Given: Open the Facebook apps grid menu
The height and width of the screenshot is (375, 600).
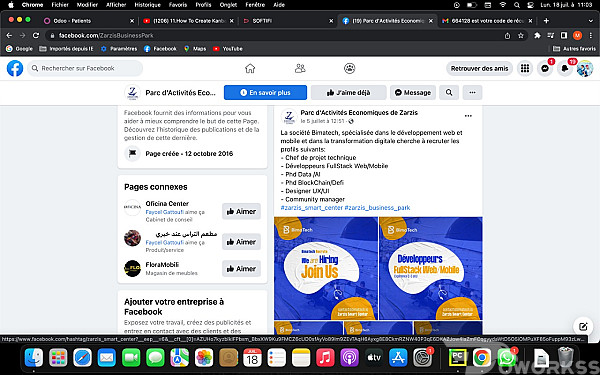Looking at the screenshot, I should [x=525, y=68].
